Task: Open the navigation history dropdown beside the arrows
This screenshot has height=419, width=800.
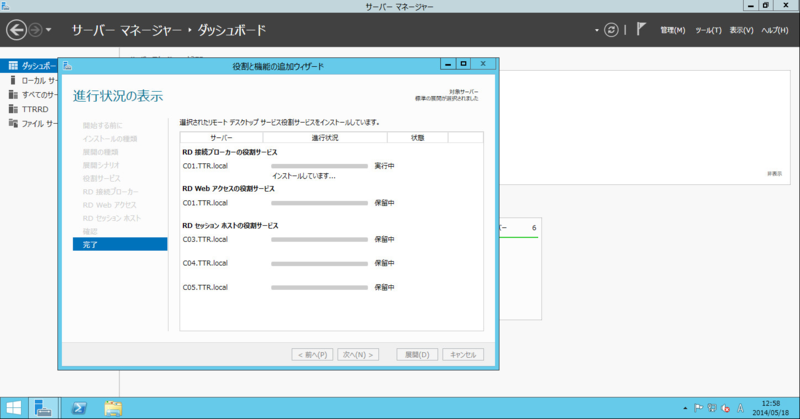Action: (48, 30)
